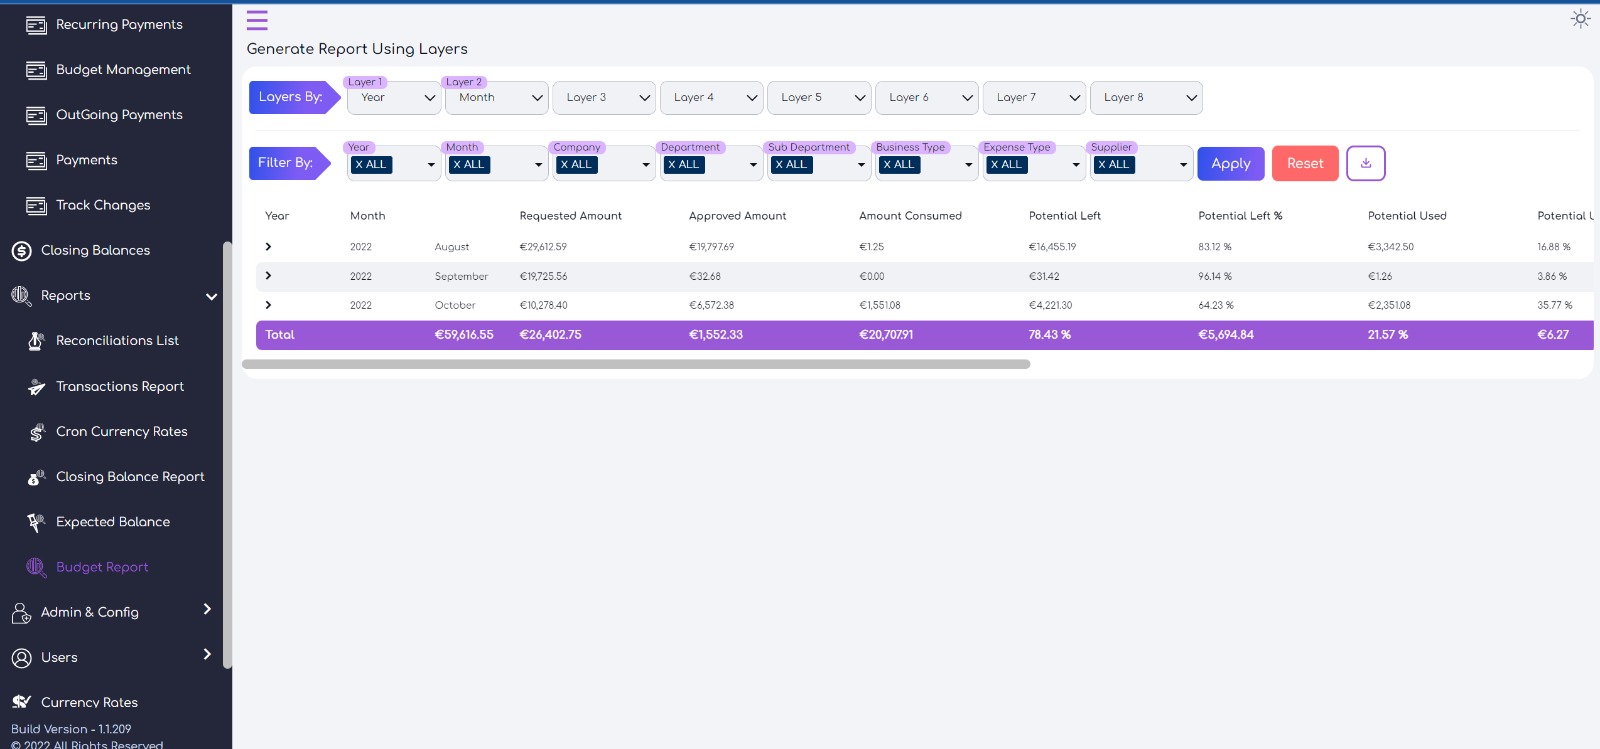
Task: Collapse the Reports menu section
Action: coord(211,296)
